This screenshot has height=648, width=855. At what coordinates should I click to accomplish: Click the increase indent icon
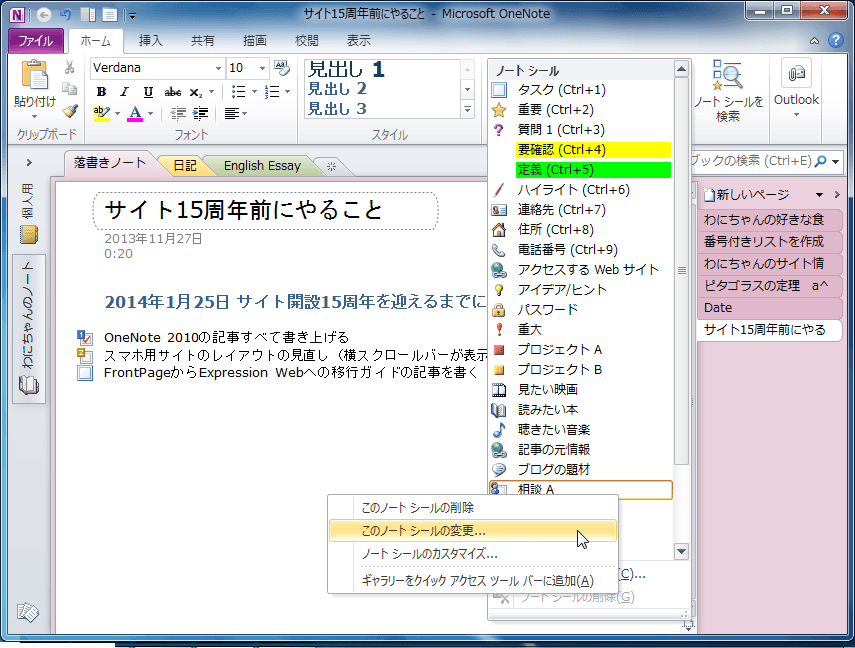click(200, 113)
